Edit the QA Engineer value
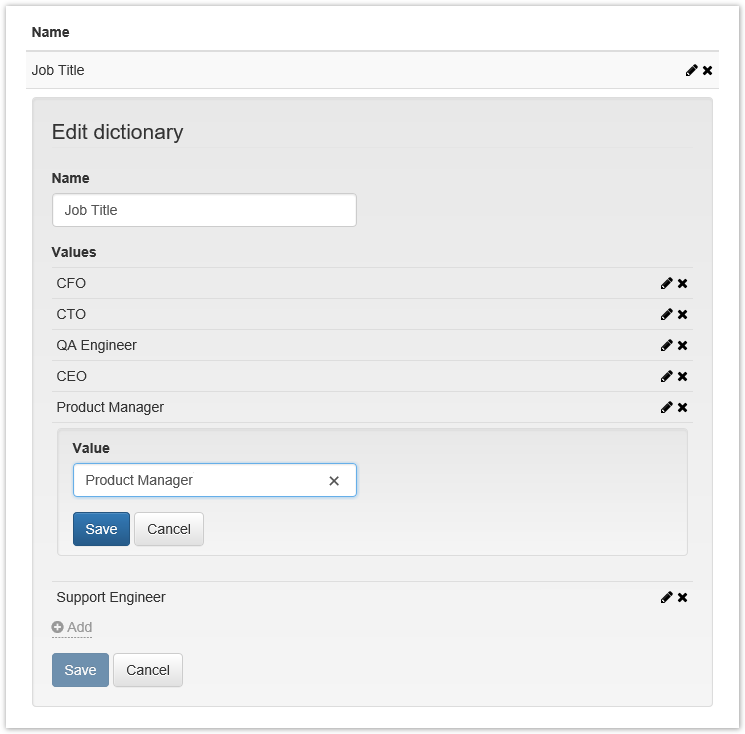Image resolution: width=745 pixels, height=734 pixels. point(666,345)
